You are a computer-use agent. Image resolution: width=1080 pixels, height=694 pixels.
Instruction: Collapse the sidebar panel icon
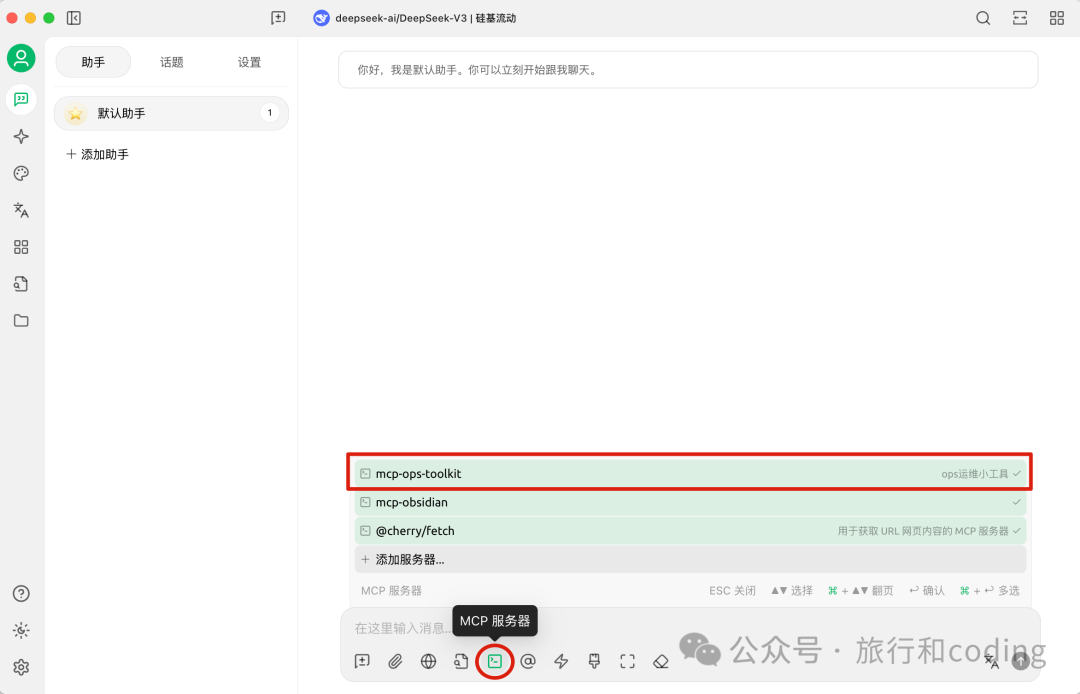(x=74, y=18)
